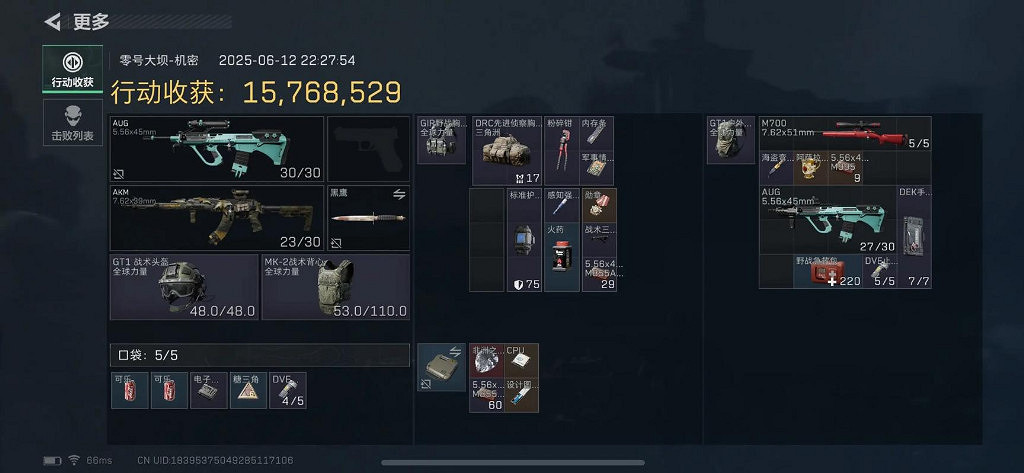Viewport: 1024px width, 473px height.
Task: Select the 黑鹰 knife item
Action: (x=368, y=218)
